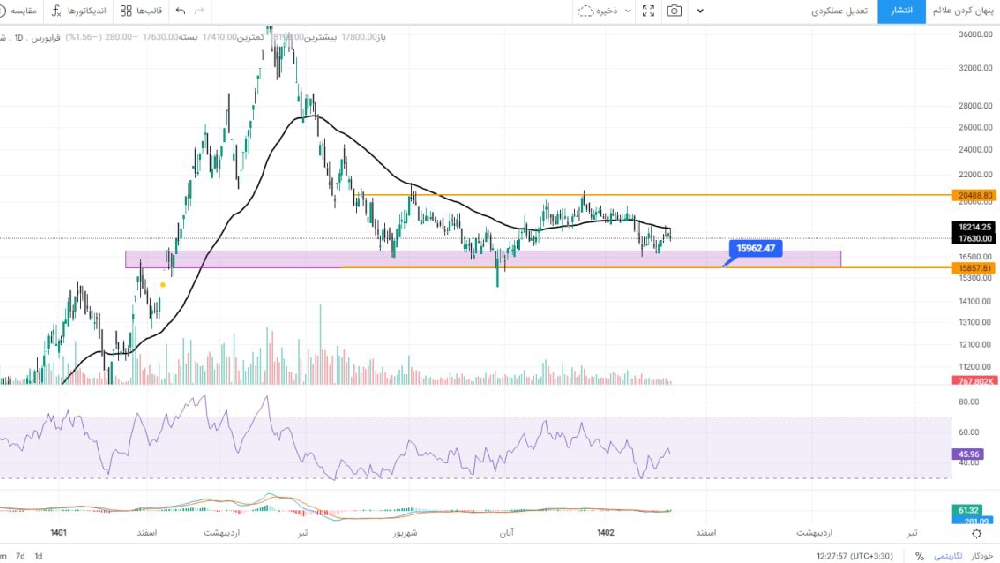Click the current price label 17630.00
The image size is (1000, 563).
[973, 238]
